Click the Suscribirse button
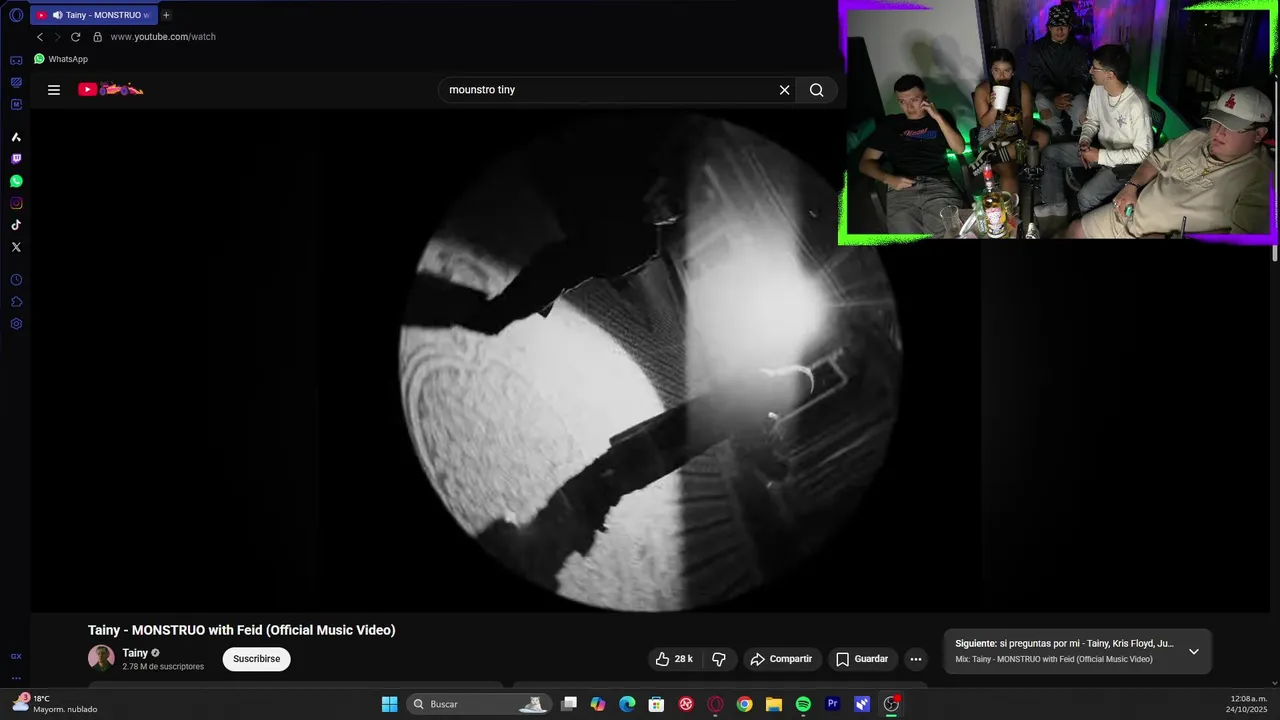The width and height of the screenshot is (1280, 720). pos(256,659)
